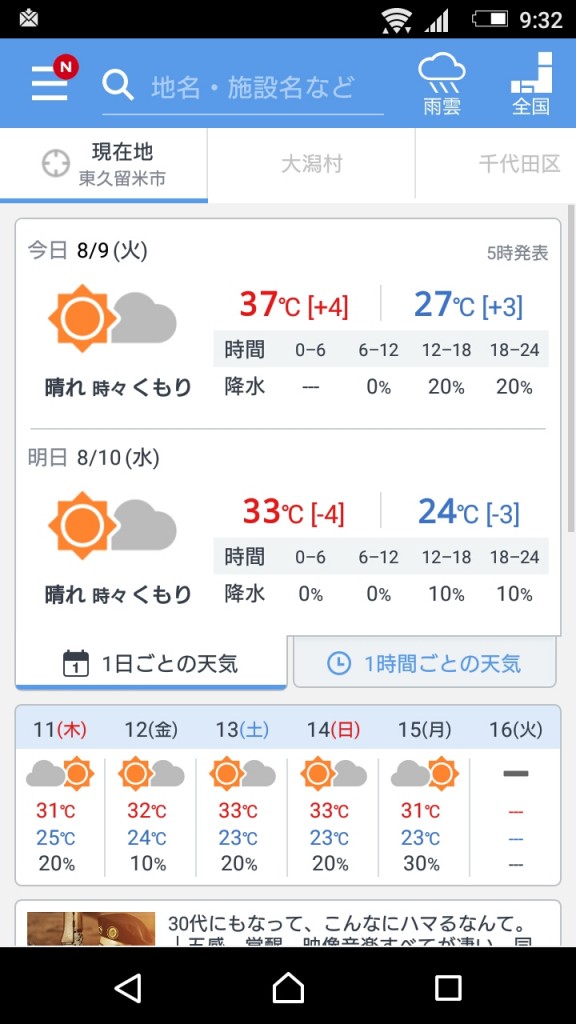This screenshot has height=1024, width=576.
Task: Tap tomorrow's sunny-cloudy weather icon
Action: pos(112,525)
